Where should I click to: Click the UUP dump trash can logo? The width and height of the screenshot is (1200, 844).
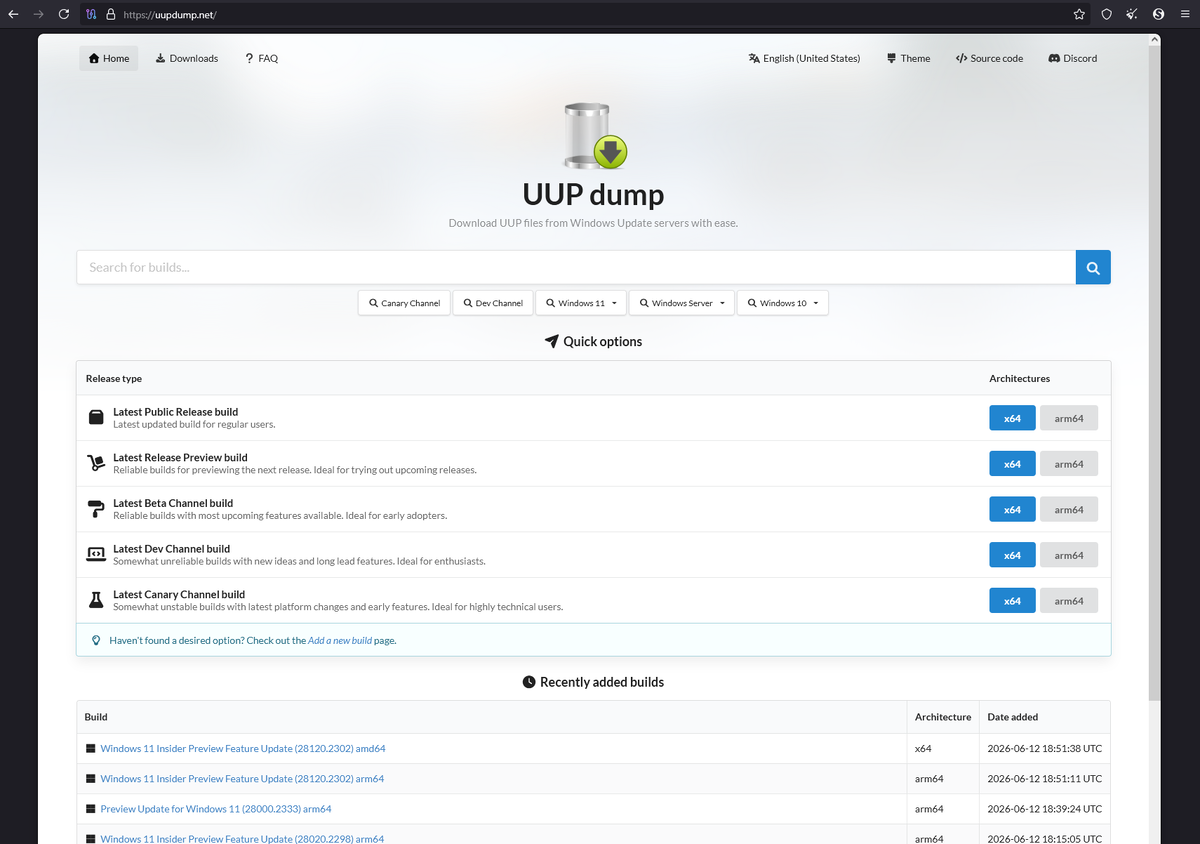(594, 135)
